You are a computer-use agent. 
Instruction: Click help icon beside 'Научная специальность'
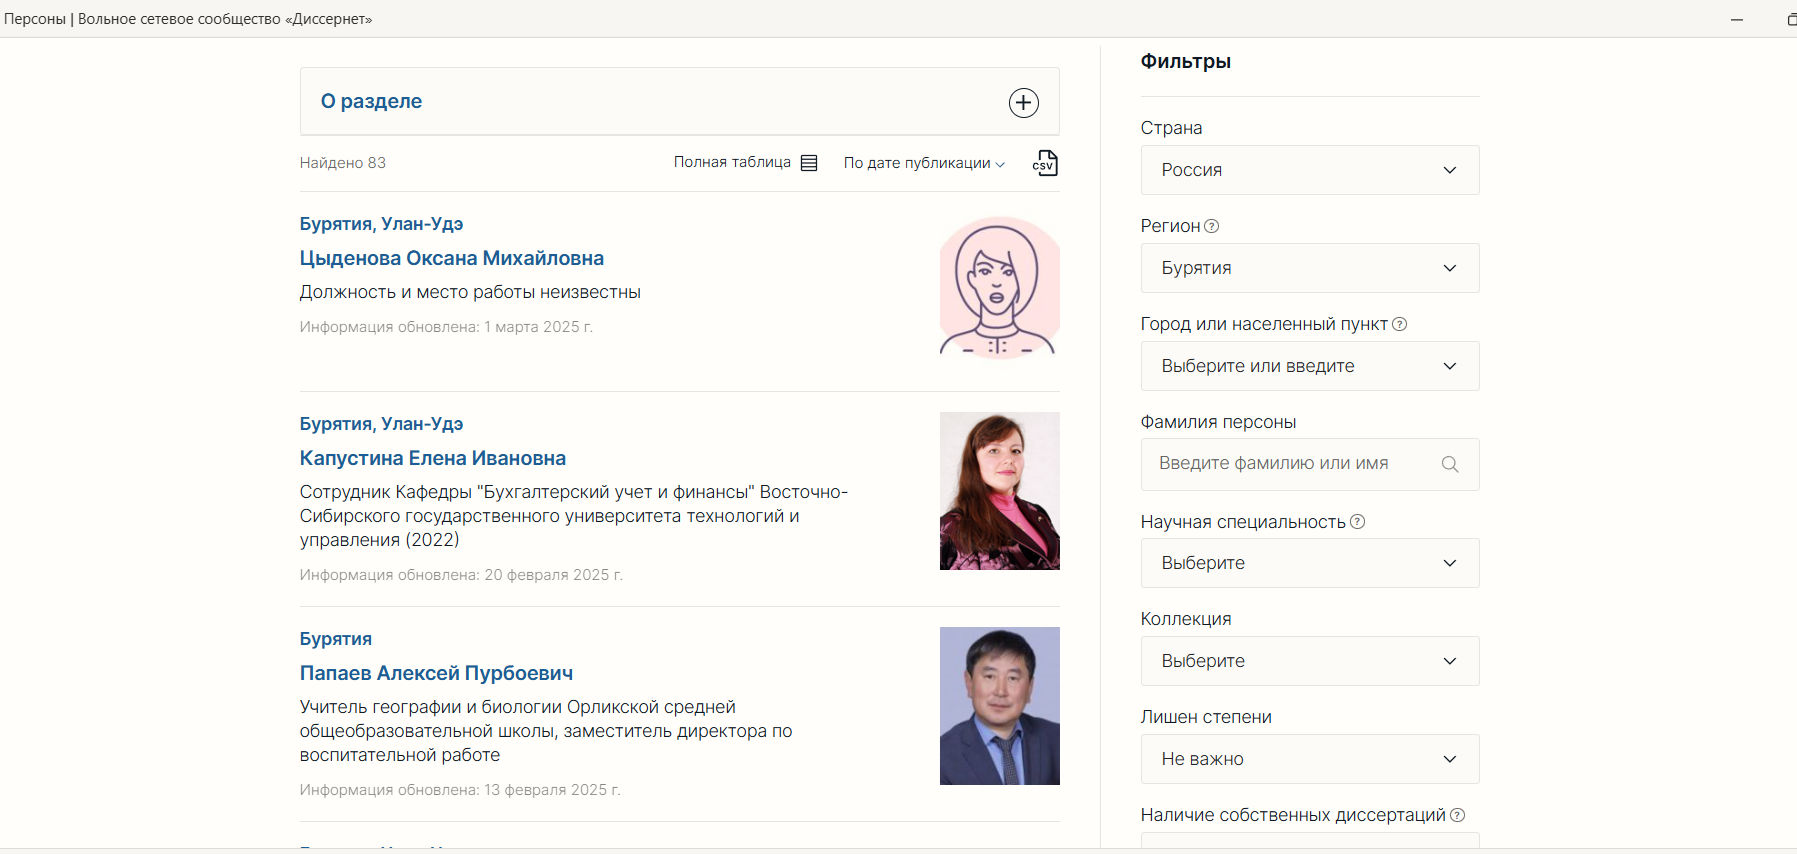pyautogui.click(x=1358, y=521)
